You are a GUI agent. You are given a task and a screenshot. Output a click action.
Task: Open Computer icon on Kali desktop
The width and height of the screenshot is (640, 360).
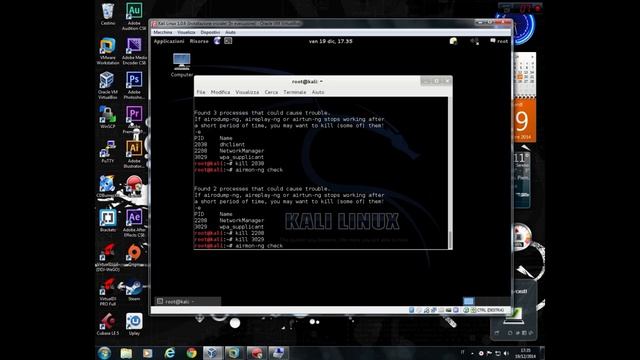182,64
